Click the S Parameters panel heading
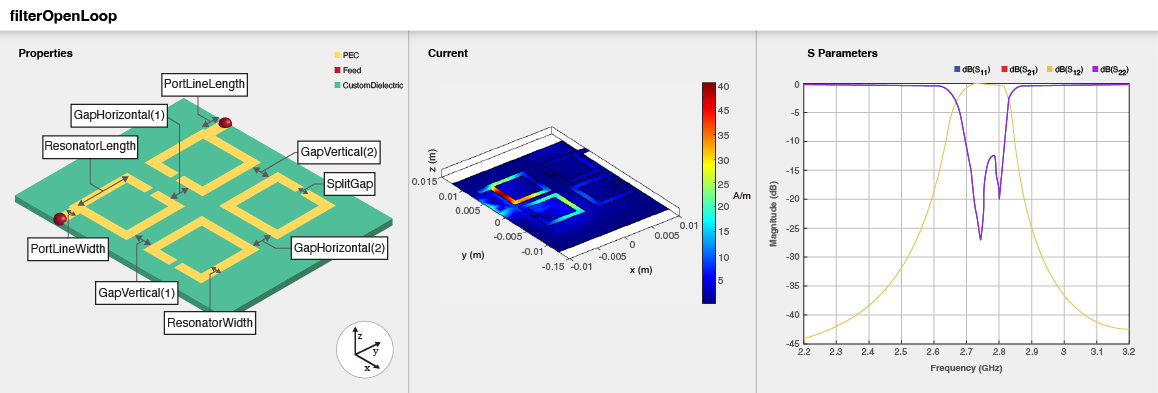1158x393 pixels. point(843,53)
